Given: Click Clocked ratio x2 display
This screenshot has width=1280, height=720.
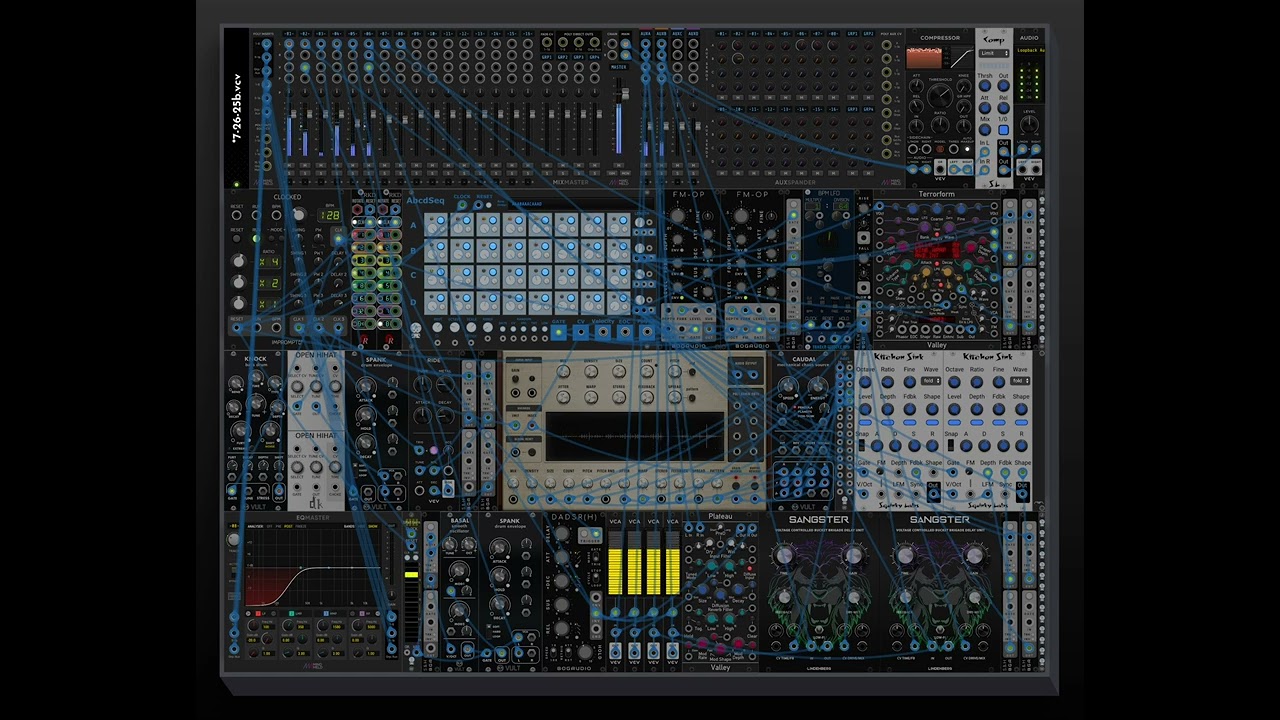Looking at the screenshot, I should click(x=271, y=283).
